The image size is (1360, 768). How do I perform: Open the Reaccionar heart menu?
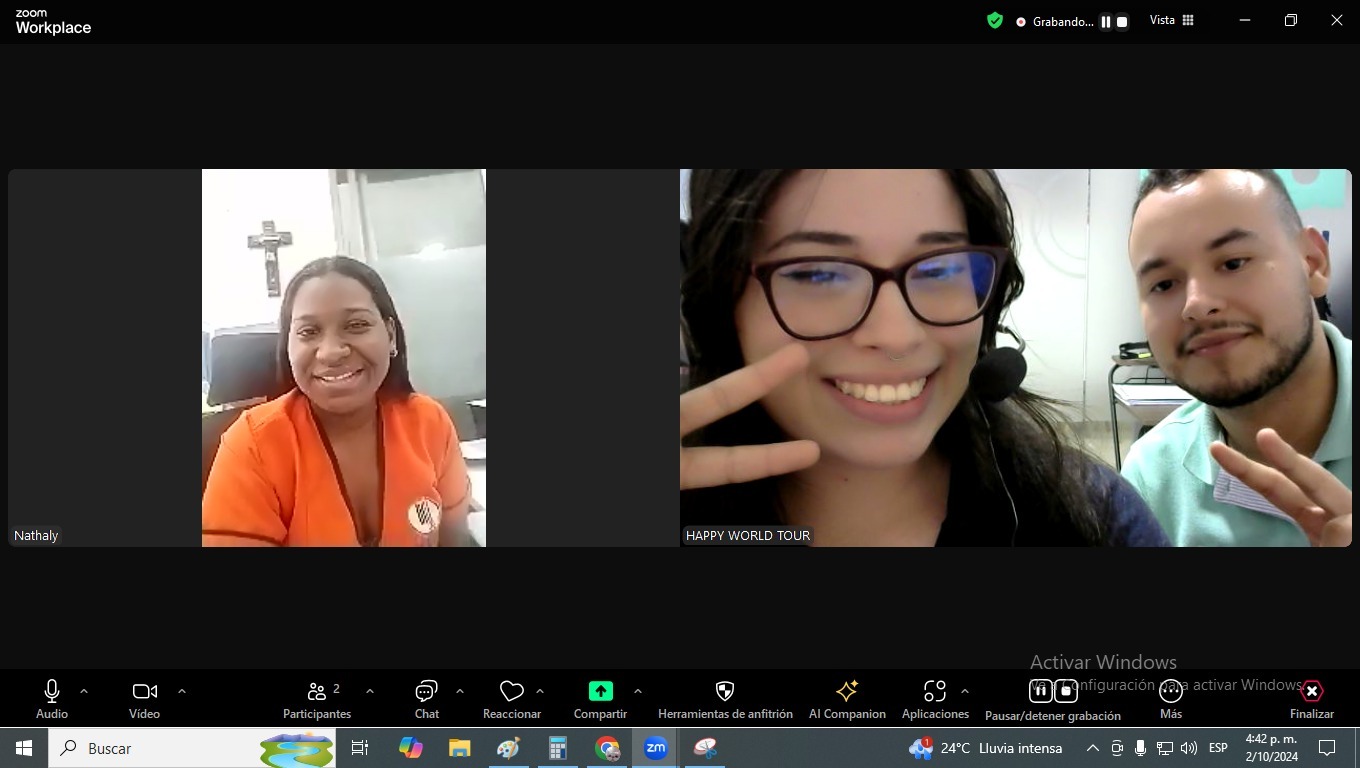(512, 699)
